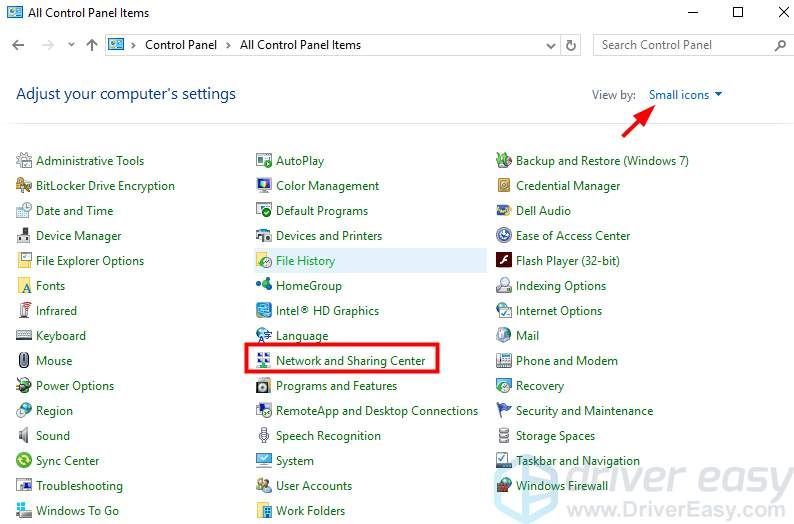Click the Devices and Printers icon
This screenshot has width=794, height=524.
pyautogui.click(x=264, y=235)
